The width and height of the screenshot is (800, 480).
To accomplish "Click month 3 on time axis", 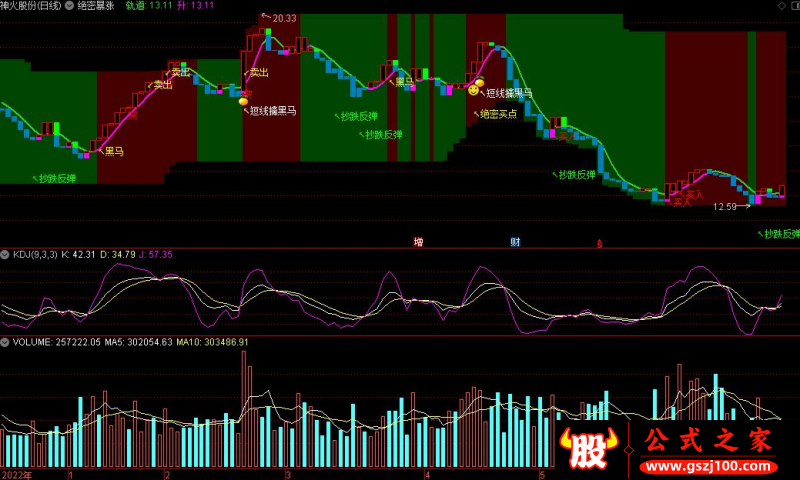I will coord(288,475).
